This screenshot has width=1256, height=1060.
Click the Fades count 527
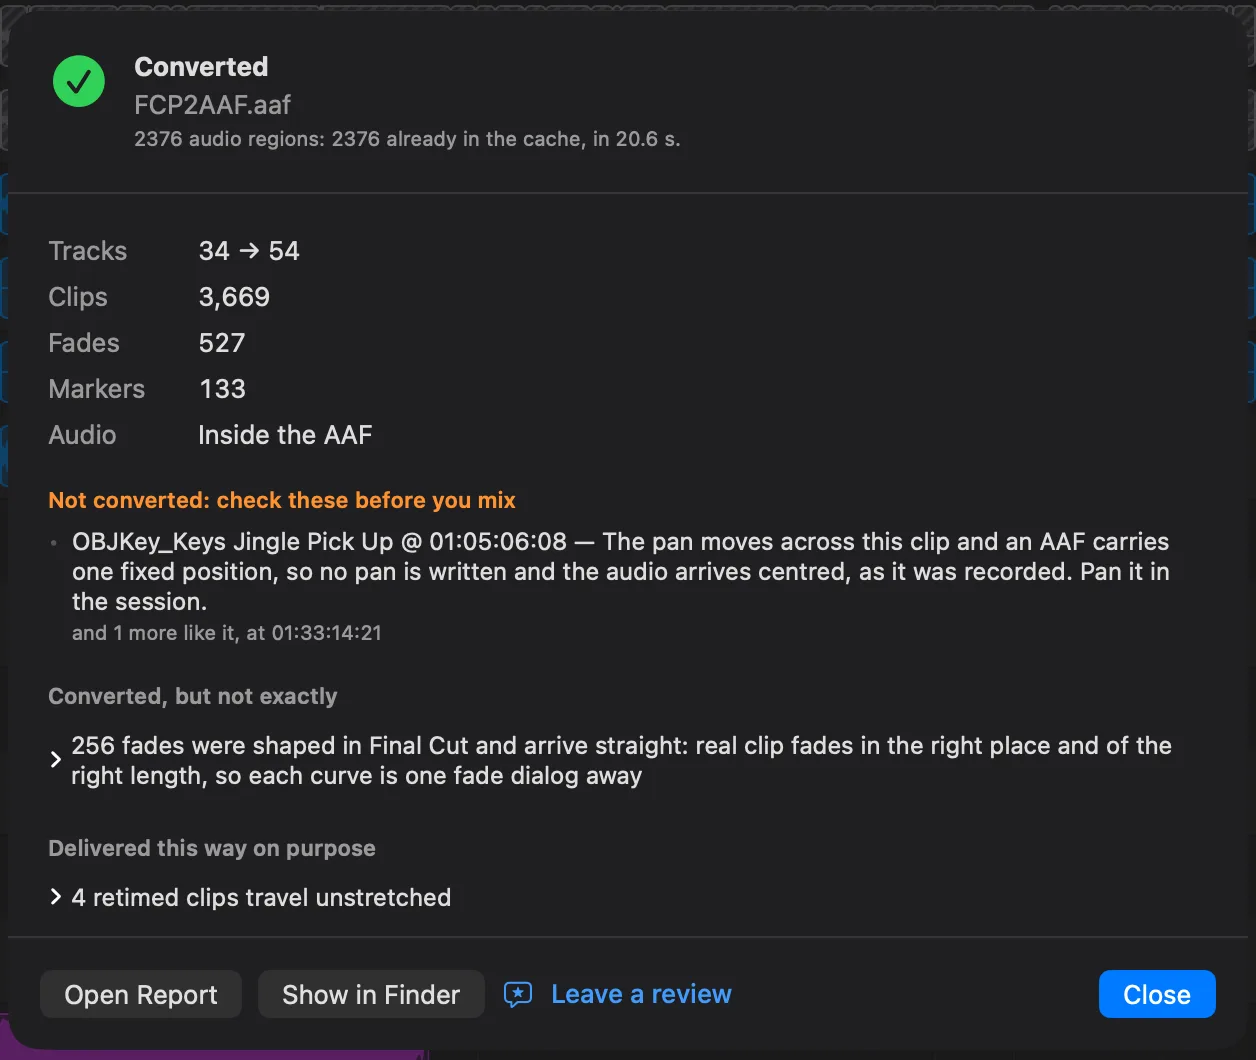tap(222, 343)
